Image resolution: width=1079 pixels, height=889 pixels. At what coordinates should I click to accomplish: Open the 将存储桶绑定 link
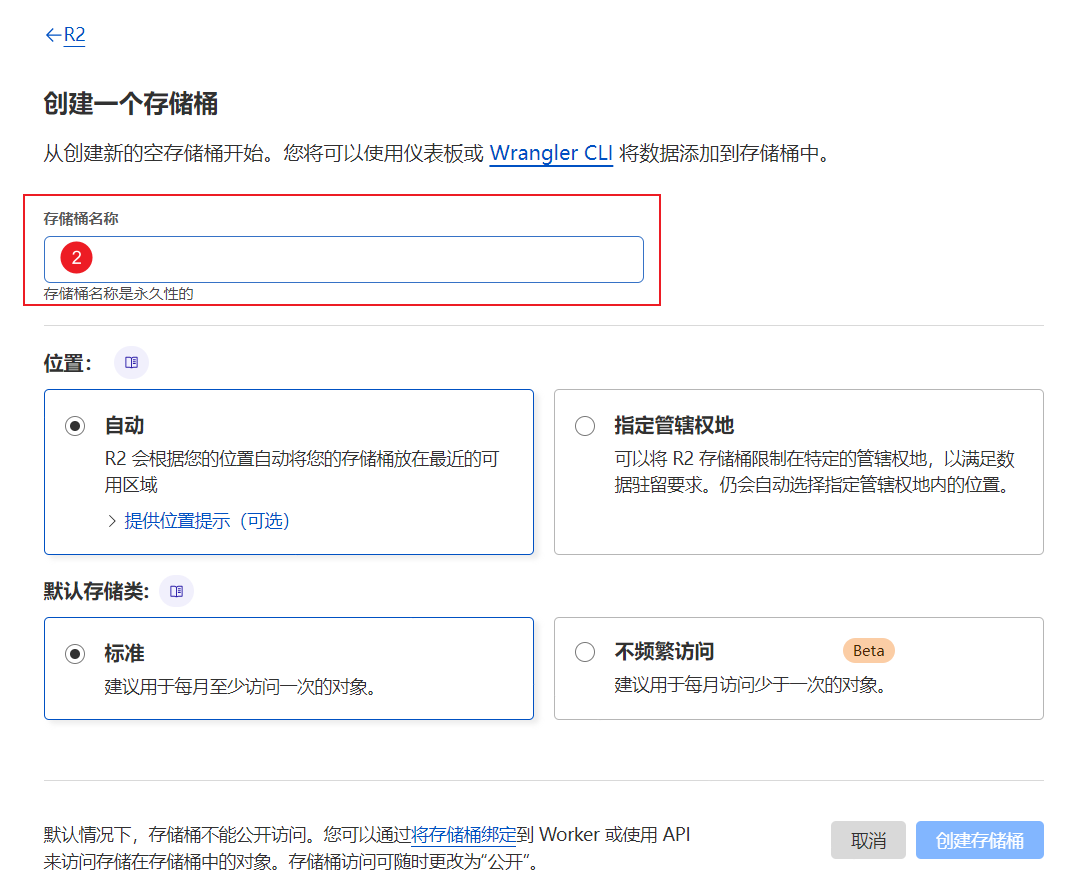coord(463,835)
